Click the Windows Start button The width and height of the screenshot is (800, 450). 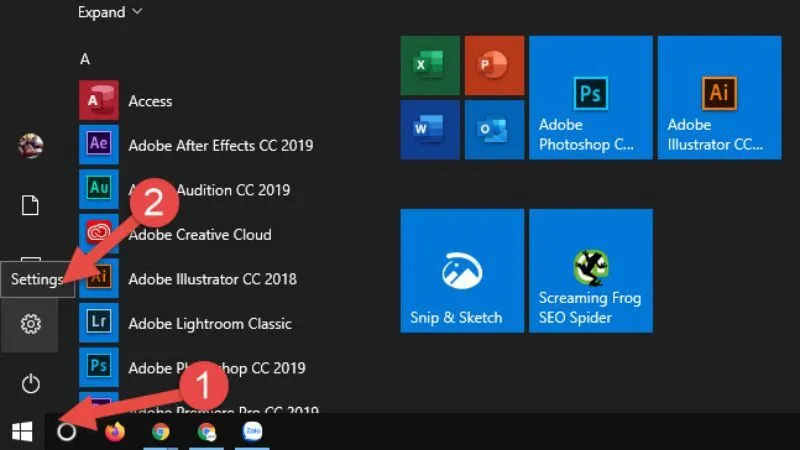point(22,432)
